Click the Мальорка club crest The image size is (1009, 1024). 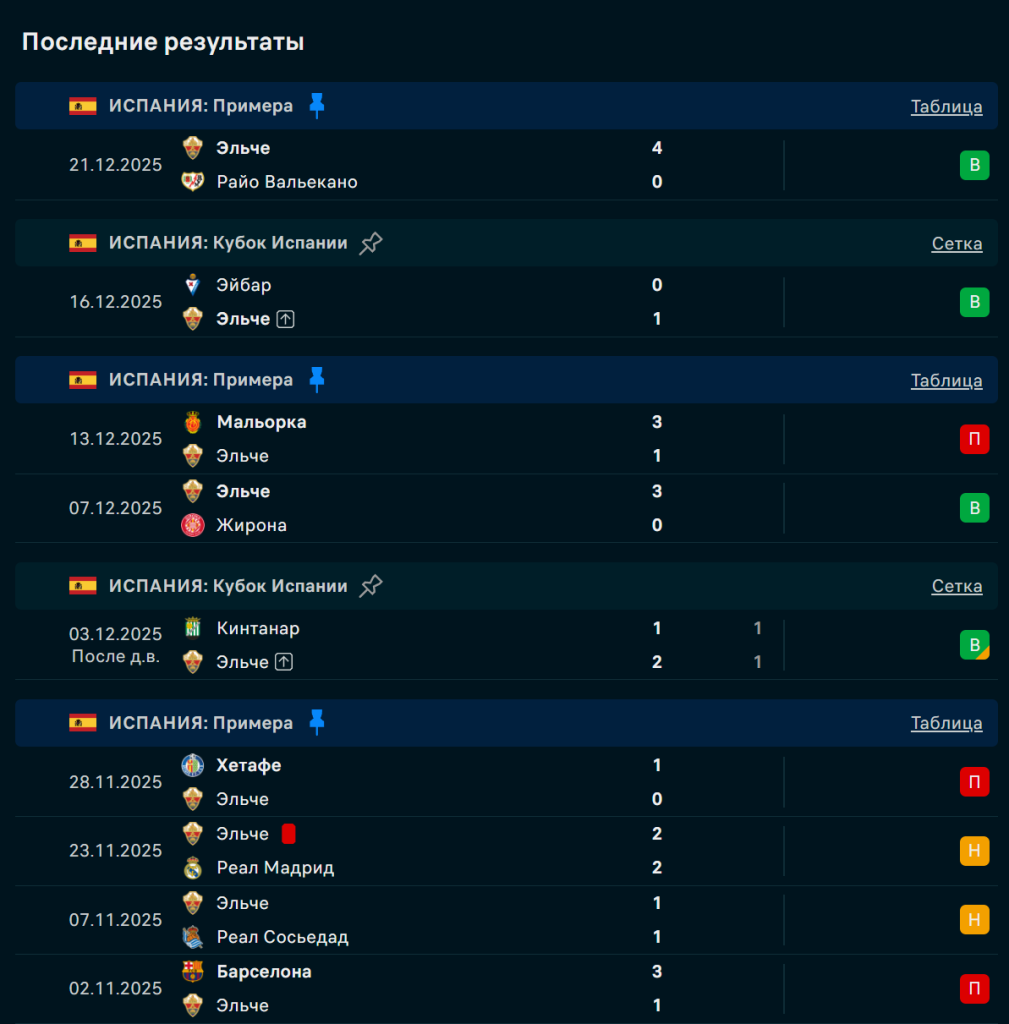(x=193, y=422)
